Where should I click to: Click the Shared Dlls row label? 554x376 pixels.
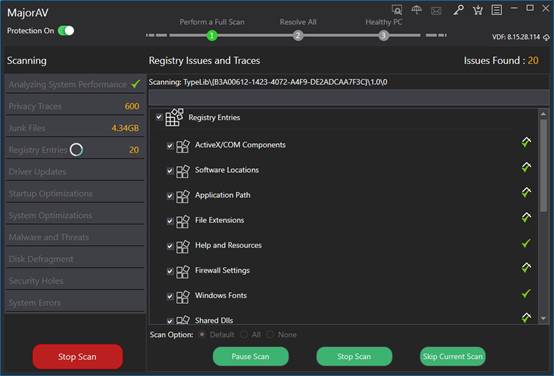click(x=214, y=321)
